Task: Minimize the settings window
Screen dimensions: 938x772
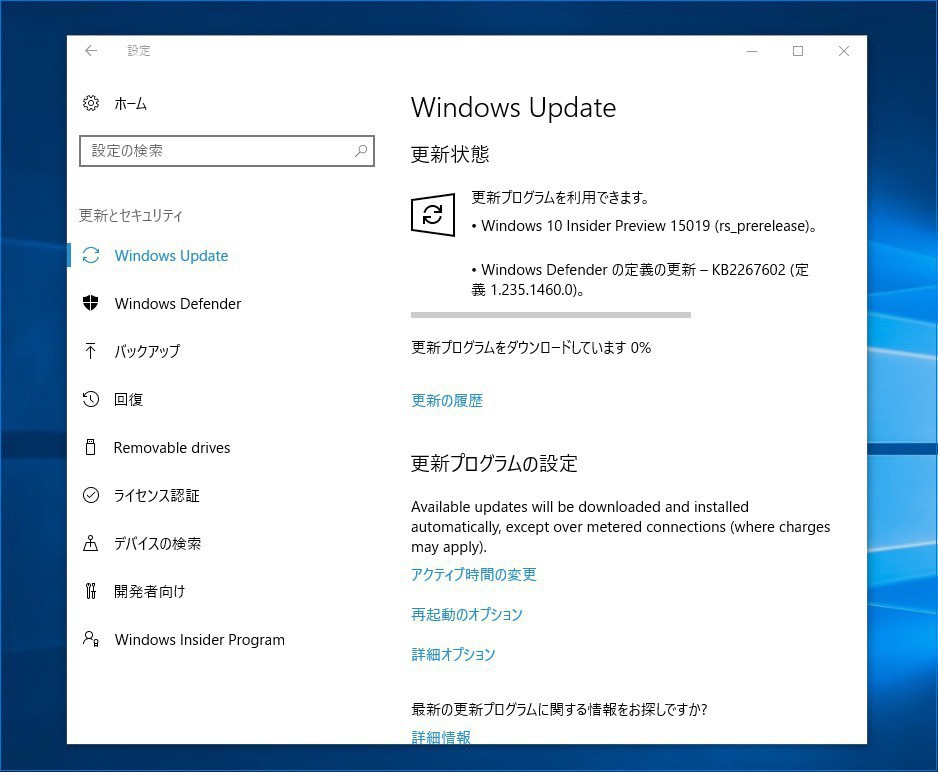Action: click(752, 51)
